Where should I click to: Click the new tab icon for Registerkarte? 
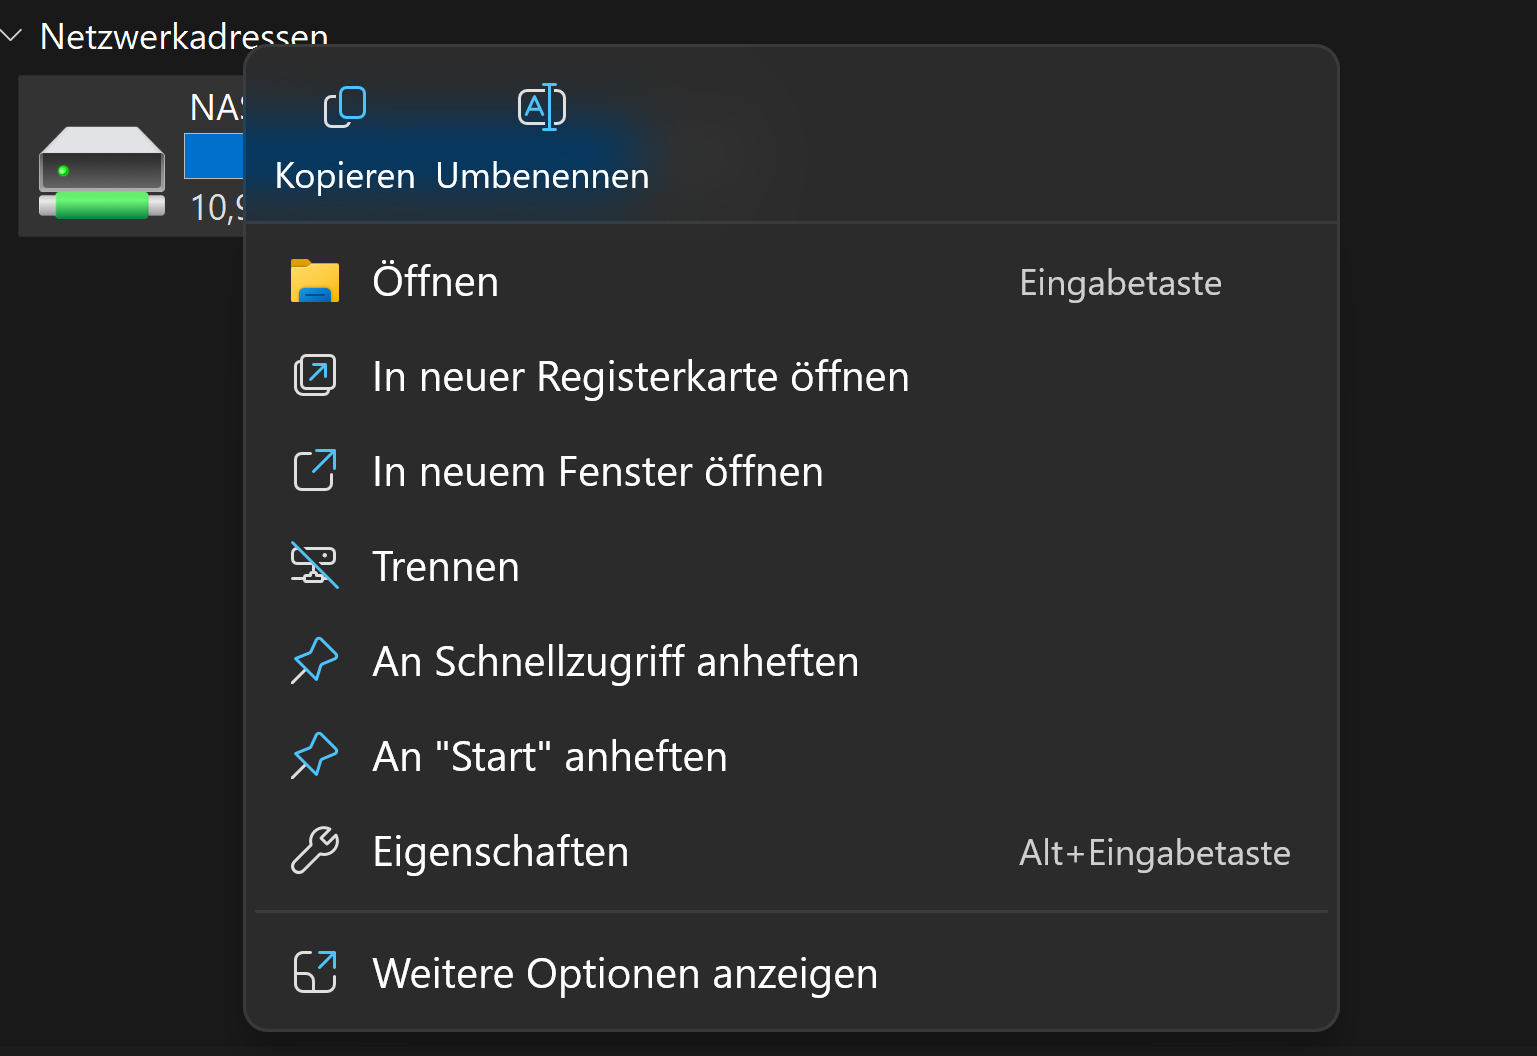click(315, 376)
